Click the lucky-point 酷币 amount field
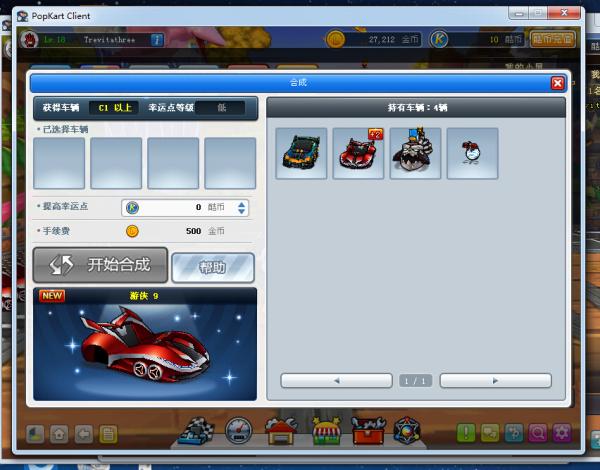 185,208
